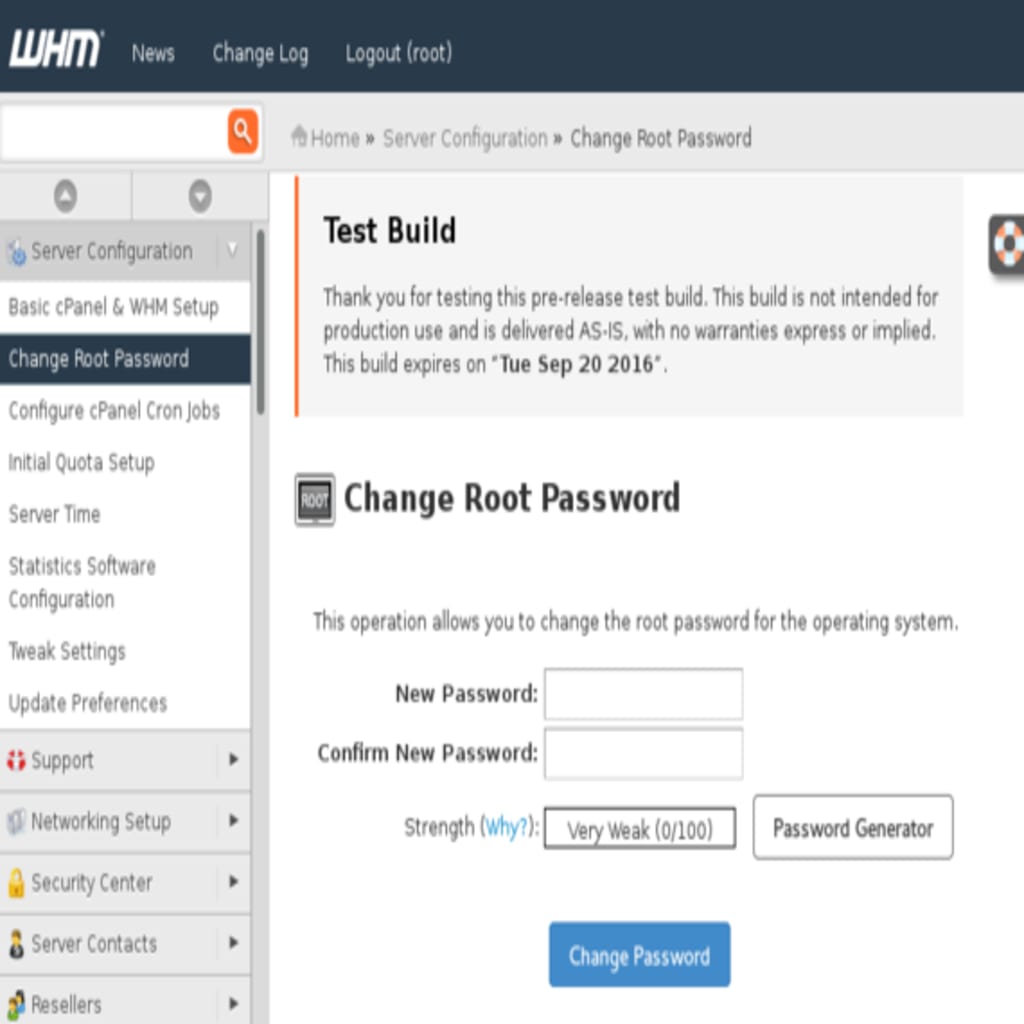Expand the Server Contacts section arrow
Screen dimensions: 1024x1024
click(233, 942)
